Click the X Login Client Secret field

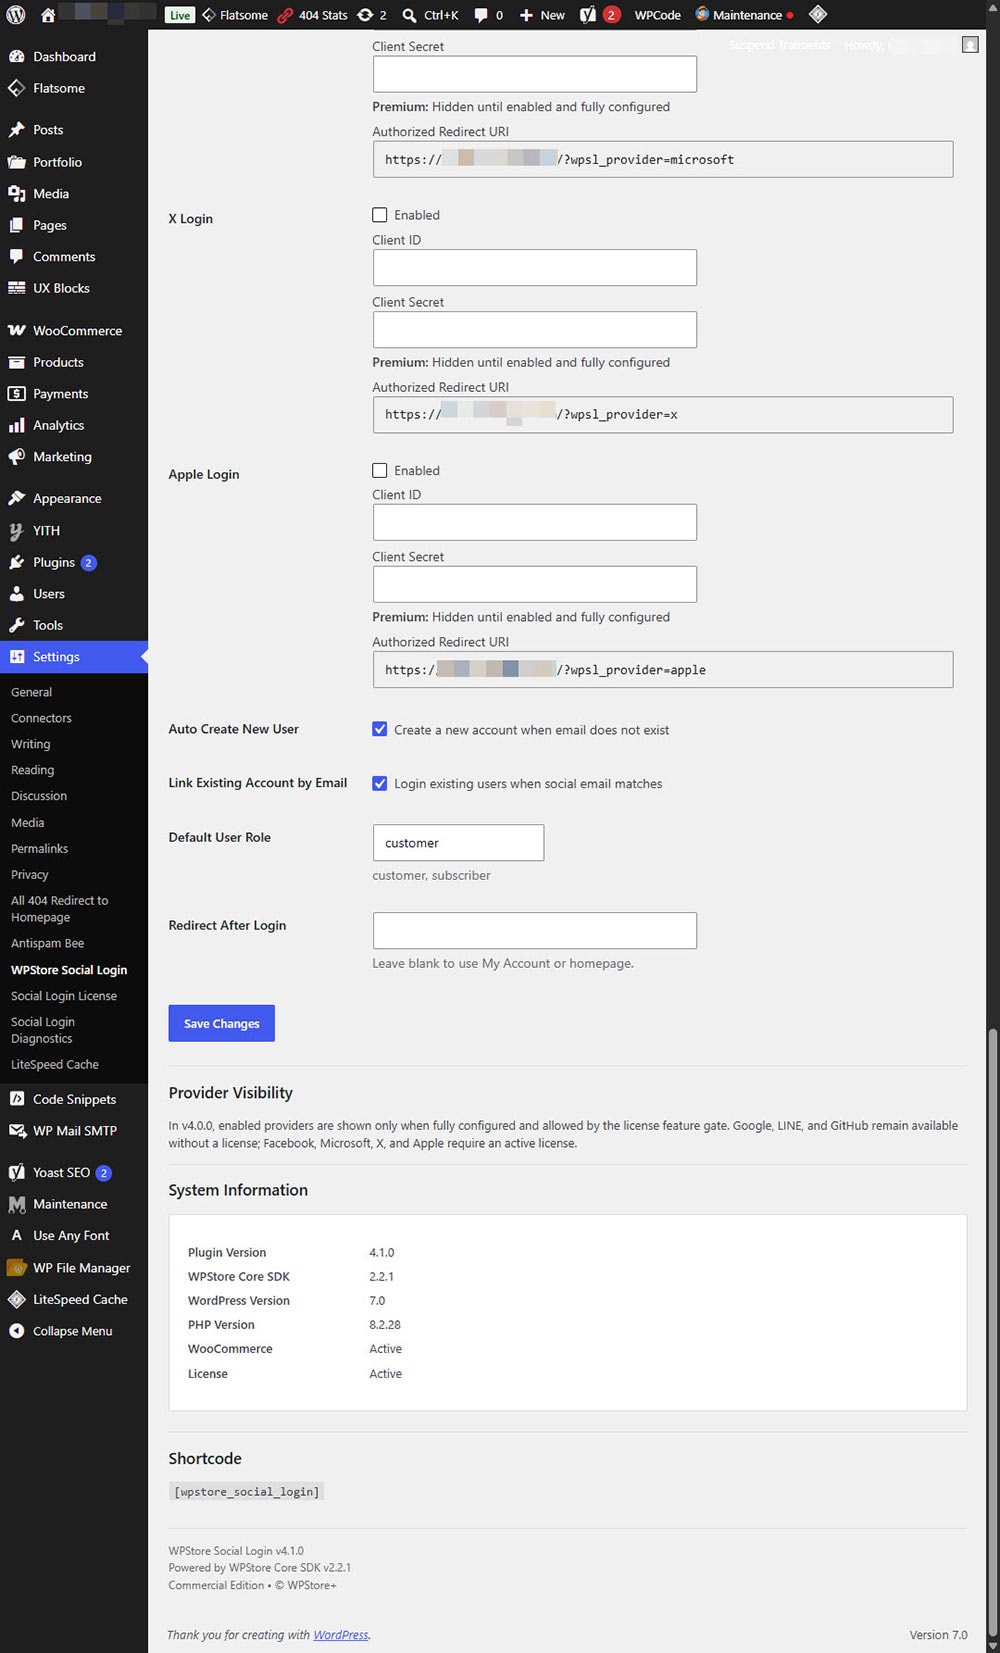535,330
